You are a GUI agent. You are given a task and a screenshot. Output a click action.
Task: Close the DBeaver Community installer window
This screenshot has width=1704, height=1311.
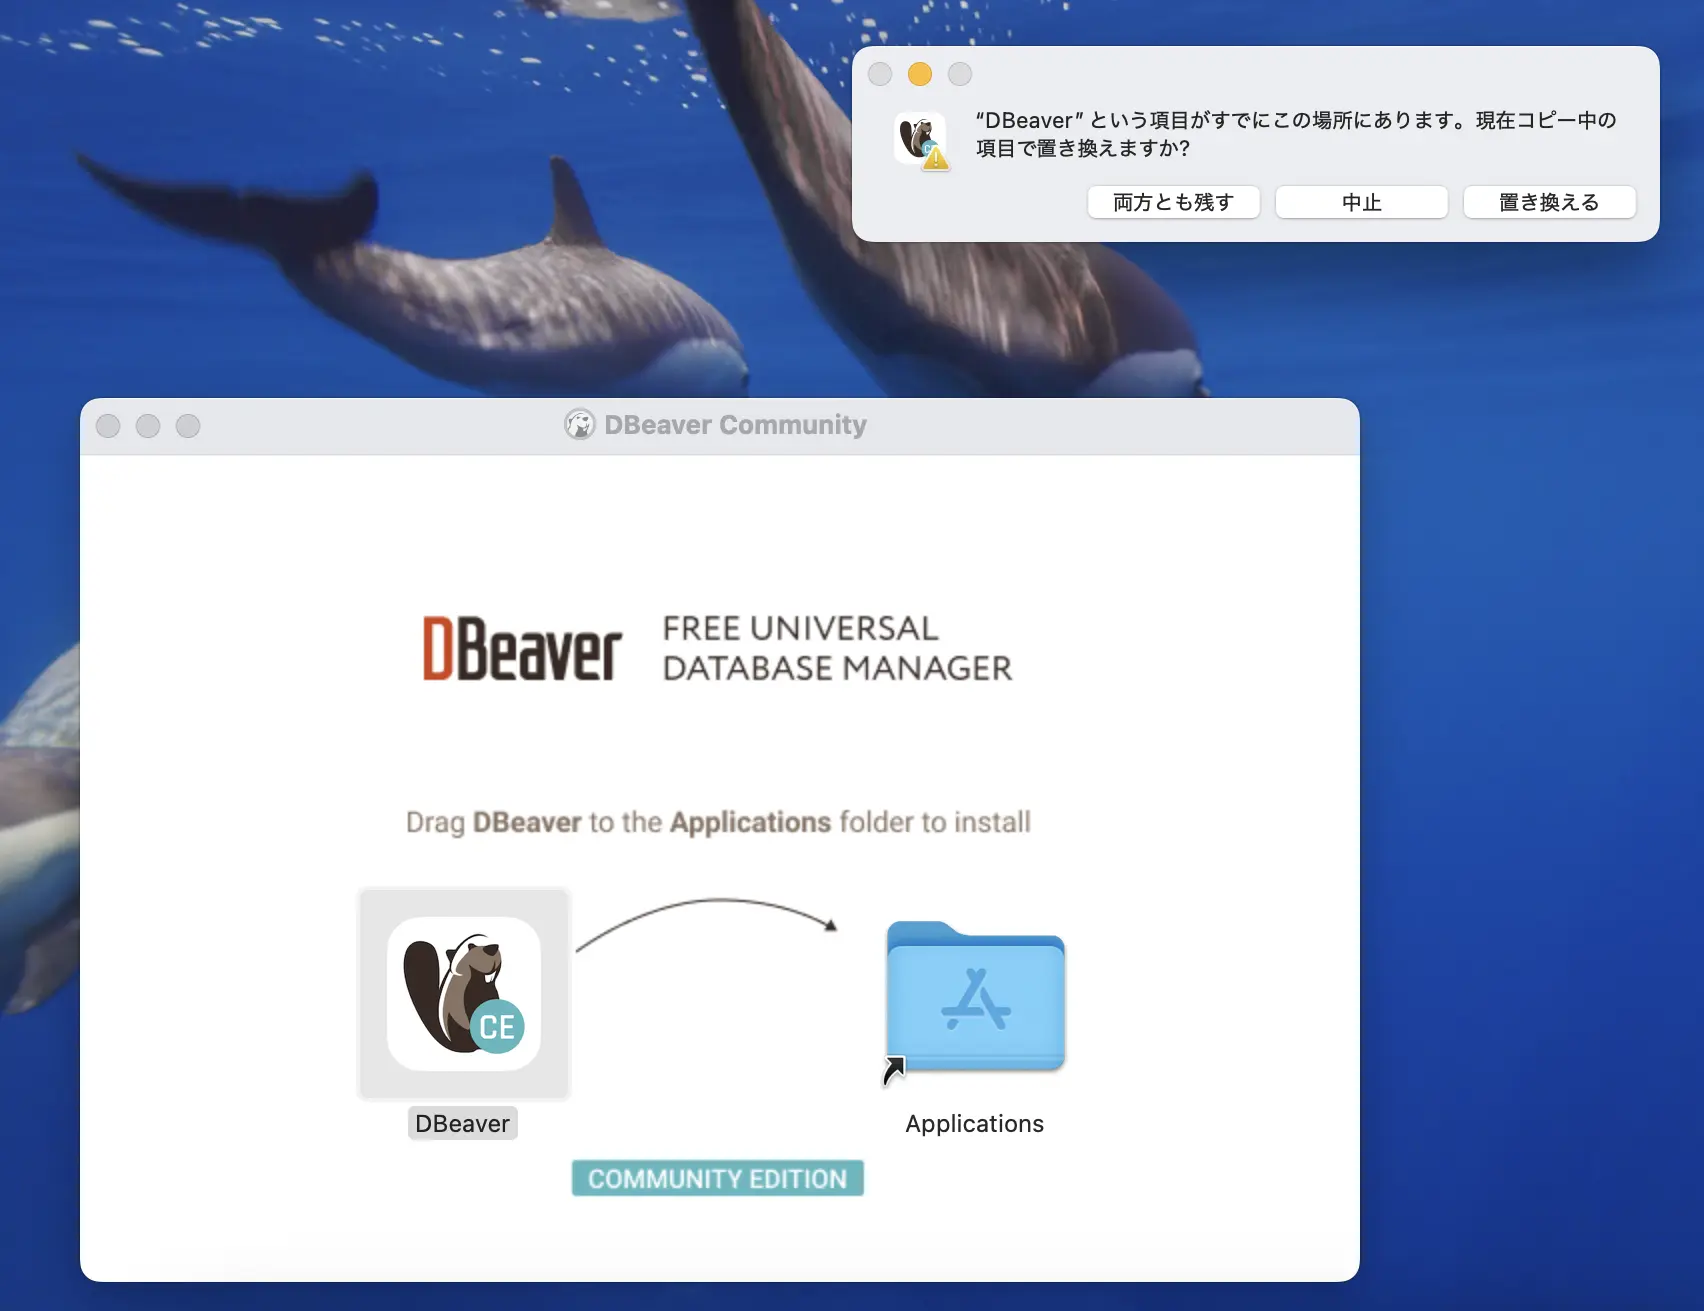pos(108,426)
